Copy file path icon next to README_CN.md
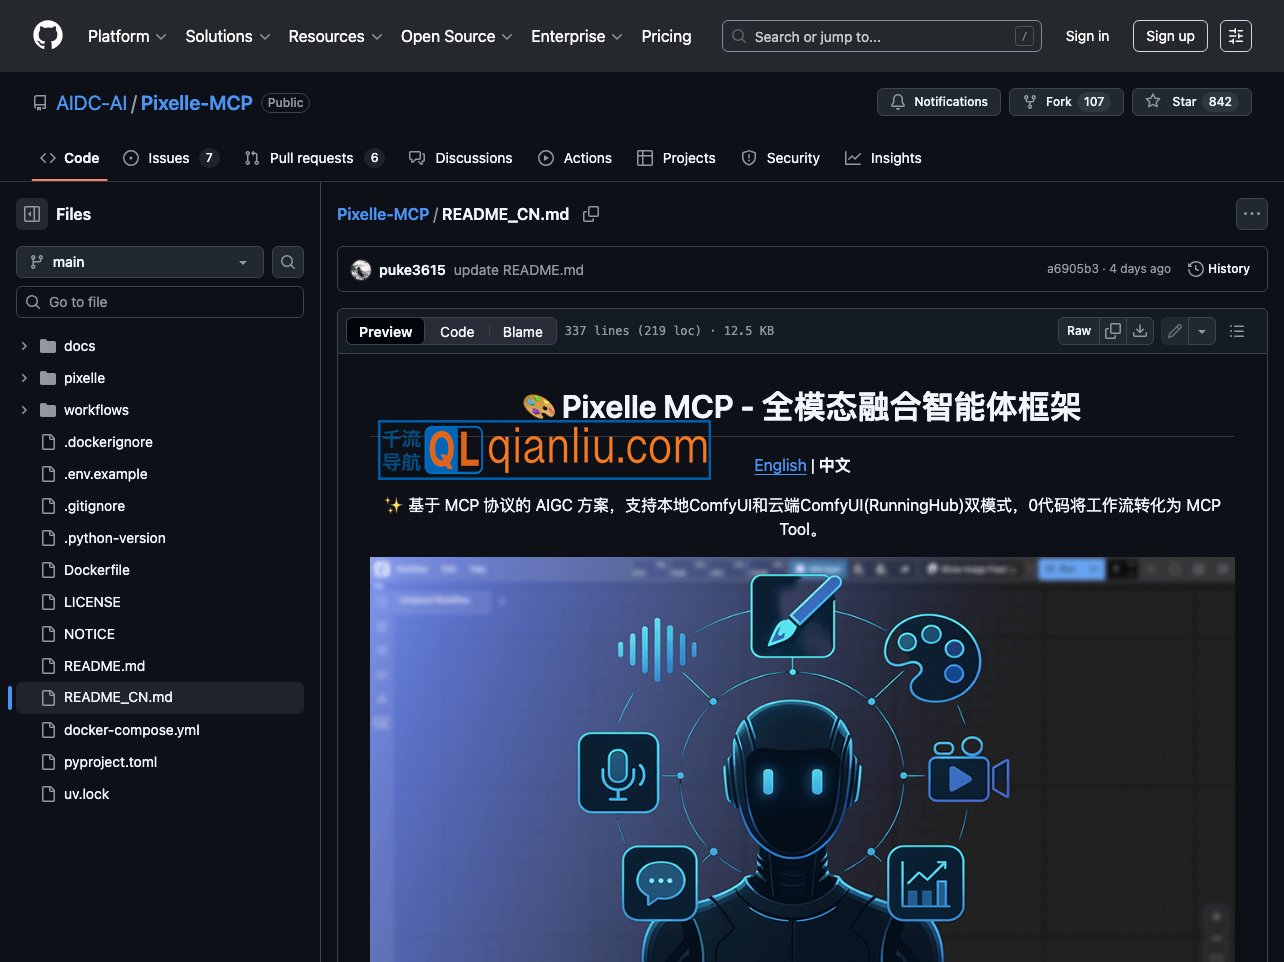This screenshot has width=1284, height=962. pos(591,214)
